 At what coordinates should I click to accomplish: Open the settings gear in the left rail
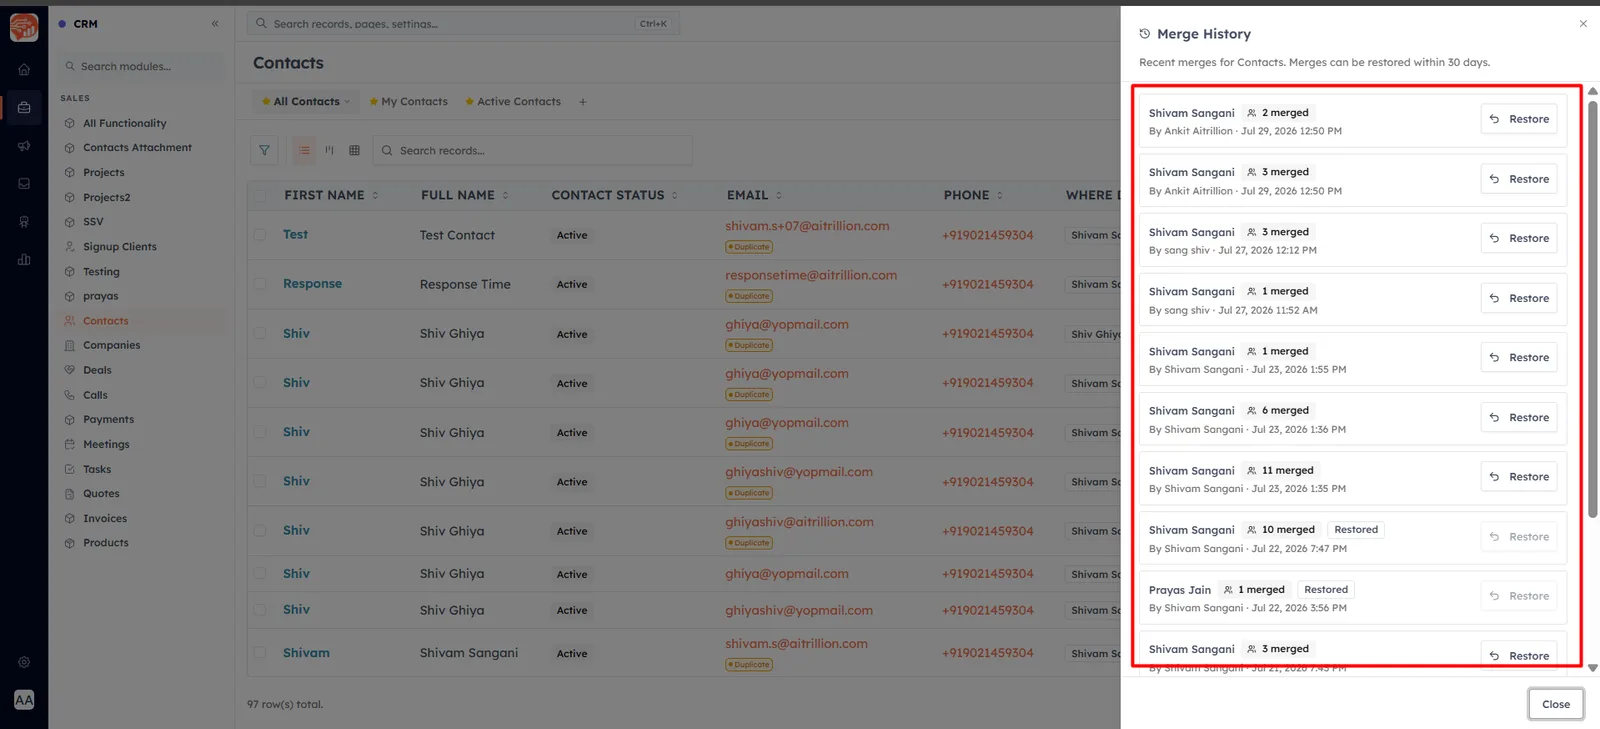pyautogui.click(x=24, y=662)
